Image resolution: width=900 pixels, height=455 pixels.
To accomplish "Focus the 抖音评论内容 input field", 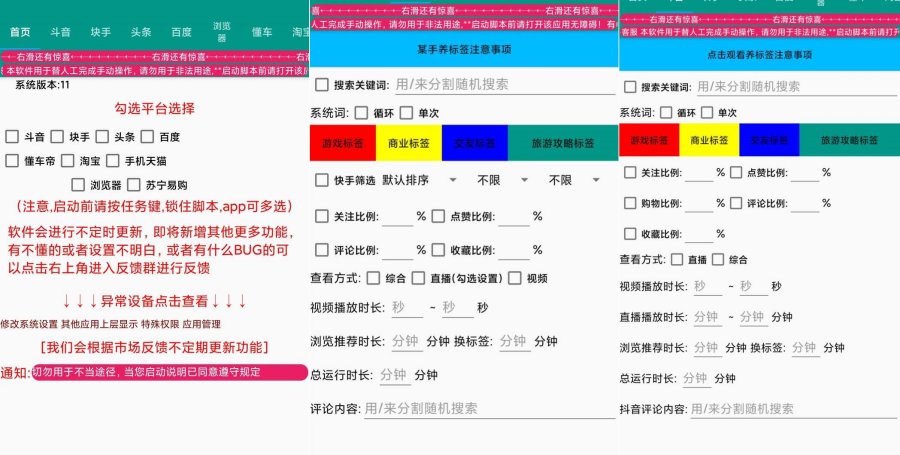I will click(793, 409).
